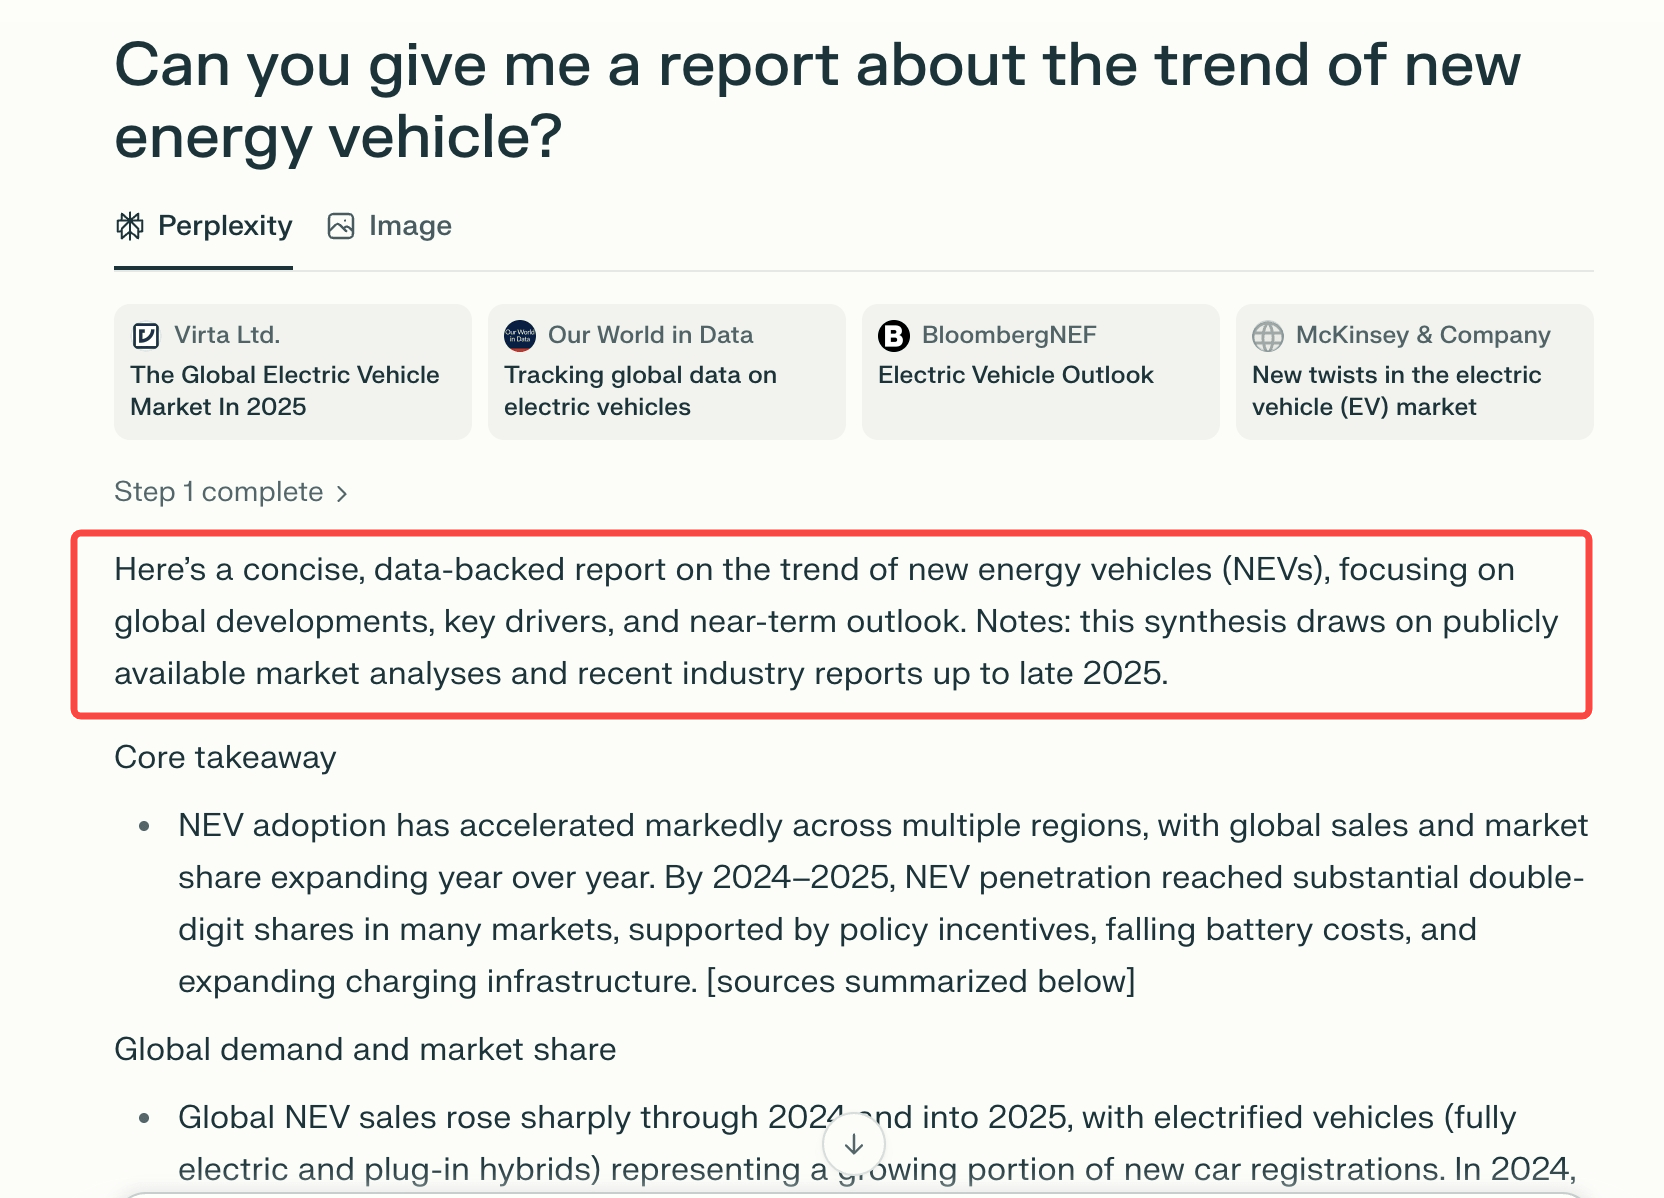This screenshot has height=1198, width=1664.
Task: Open the "Electric Vehicle Outlook" source card
Action: click(1015, 375)
